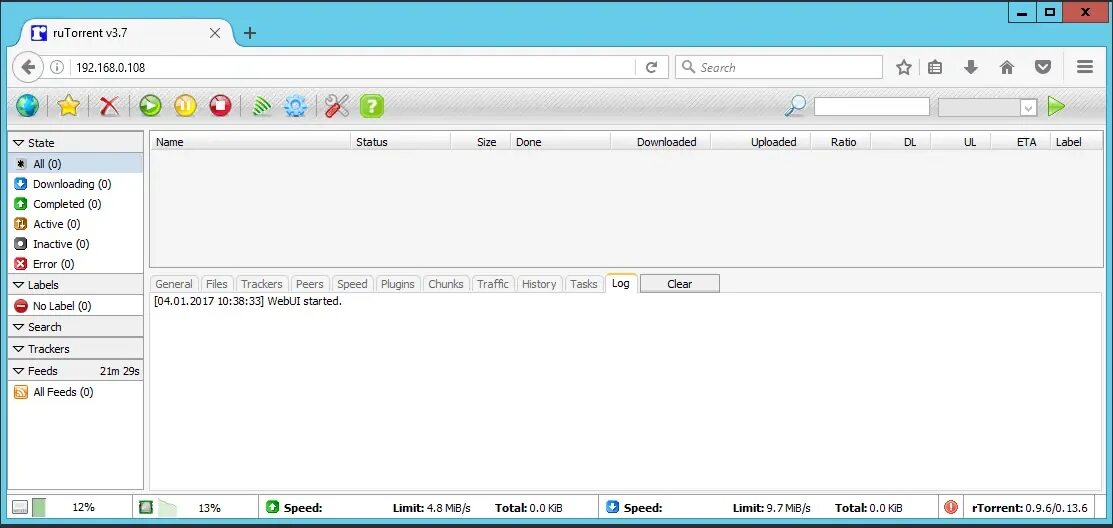The height and width of the screenshot is (528, 1113).
Task: Remove torrent with the red X icon
Action: 109,106
